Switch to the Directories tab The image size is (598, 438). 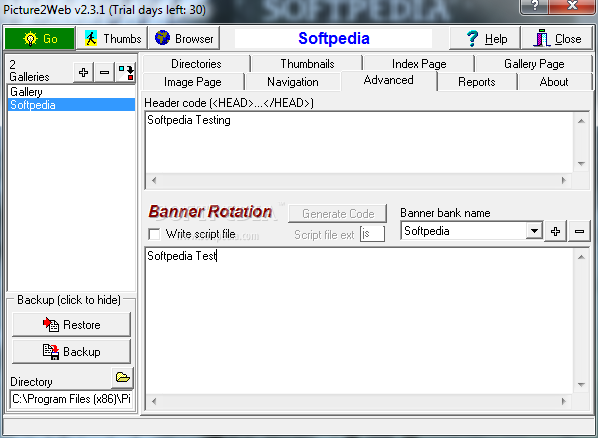coord(196,64)
